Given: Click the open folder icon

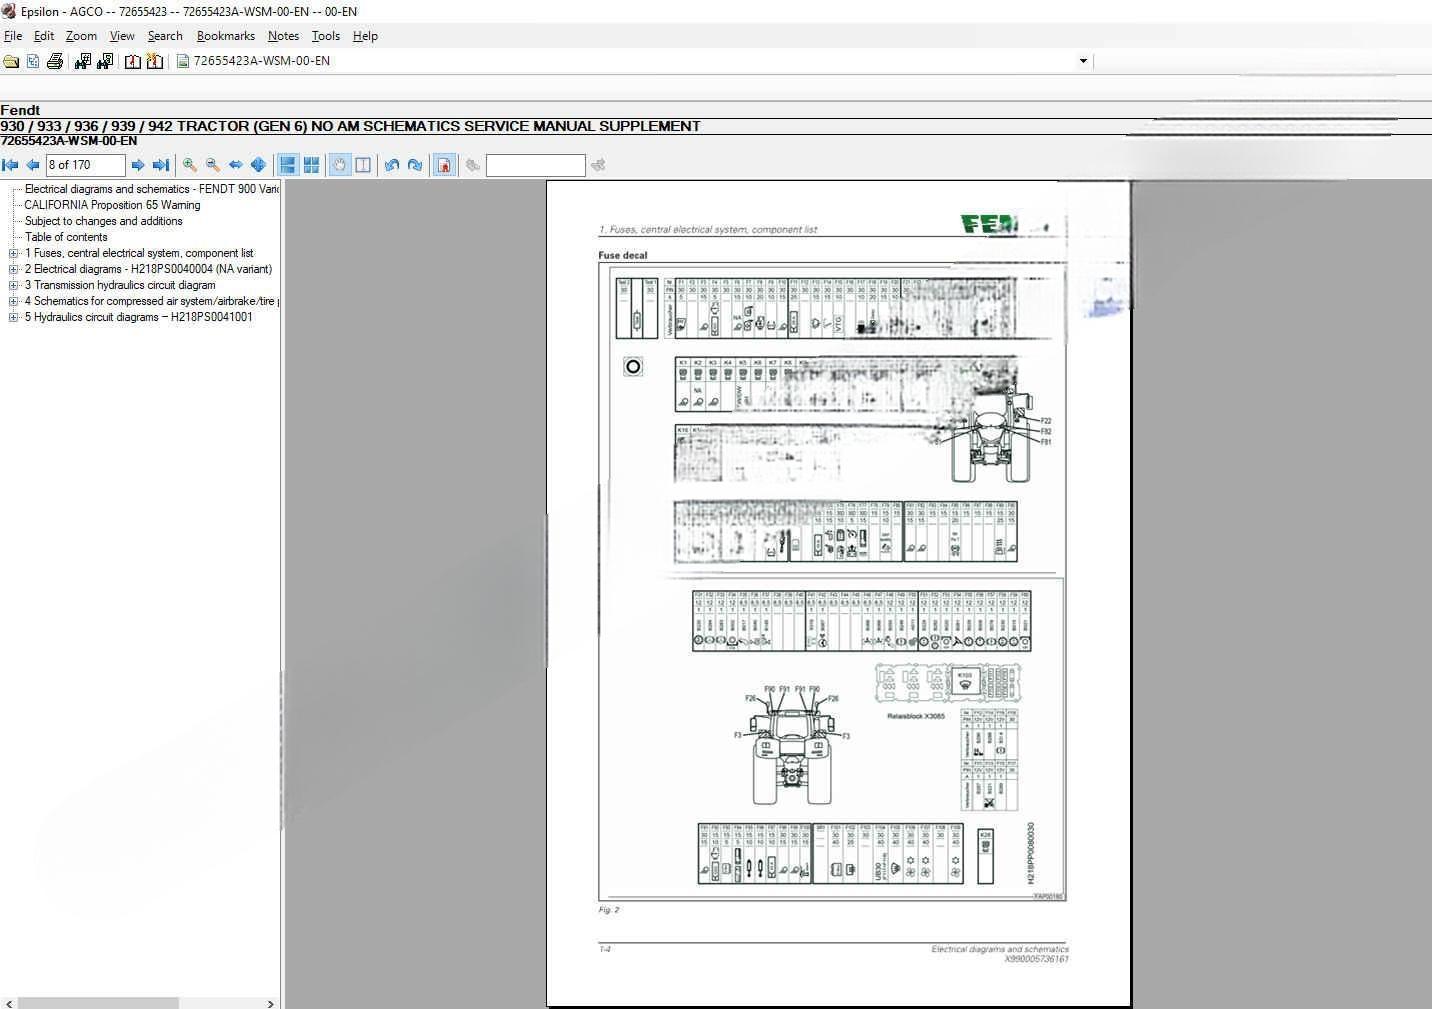Looking at the screenshot, I should (x=11, y=61).
